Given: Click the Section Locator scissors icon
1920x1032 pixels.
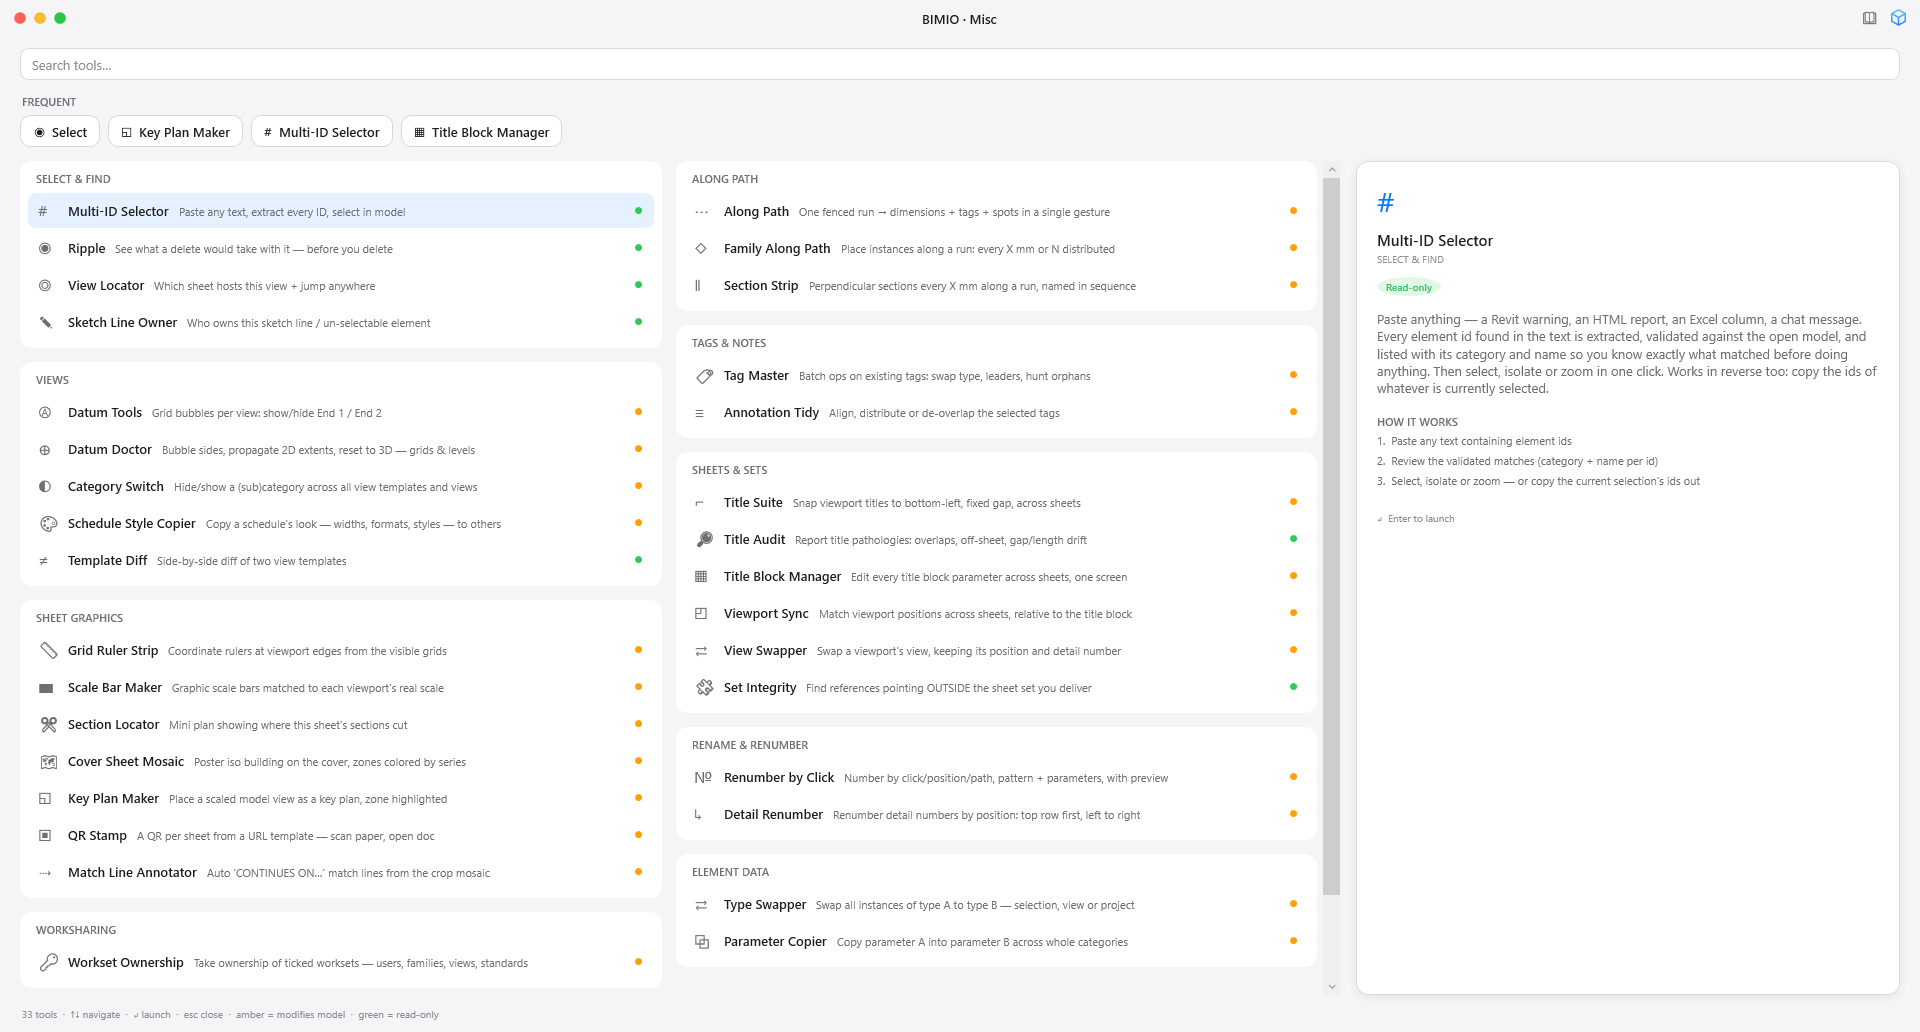Looking at the screenshot, I should click(48, 724).
